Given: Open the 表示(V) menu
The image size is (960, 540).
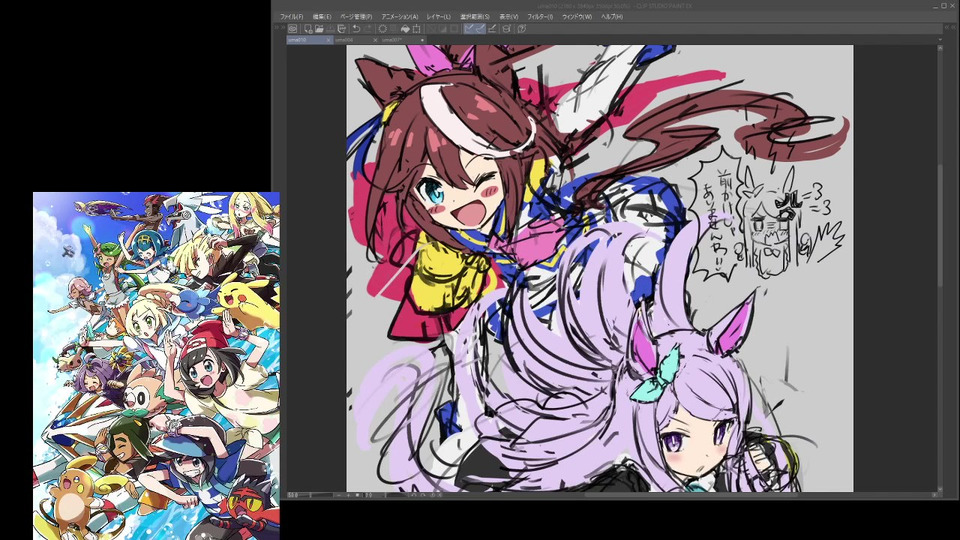Looking at the screenshot, I should coord(509,17).
